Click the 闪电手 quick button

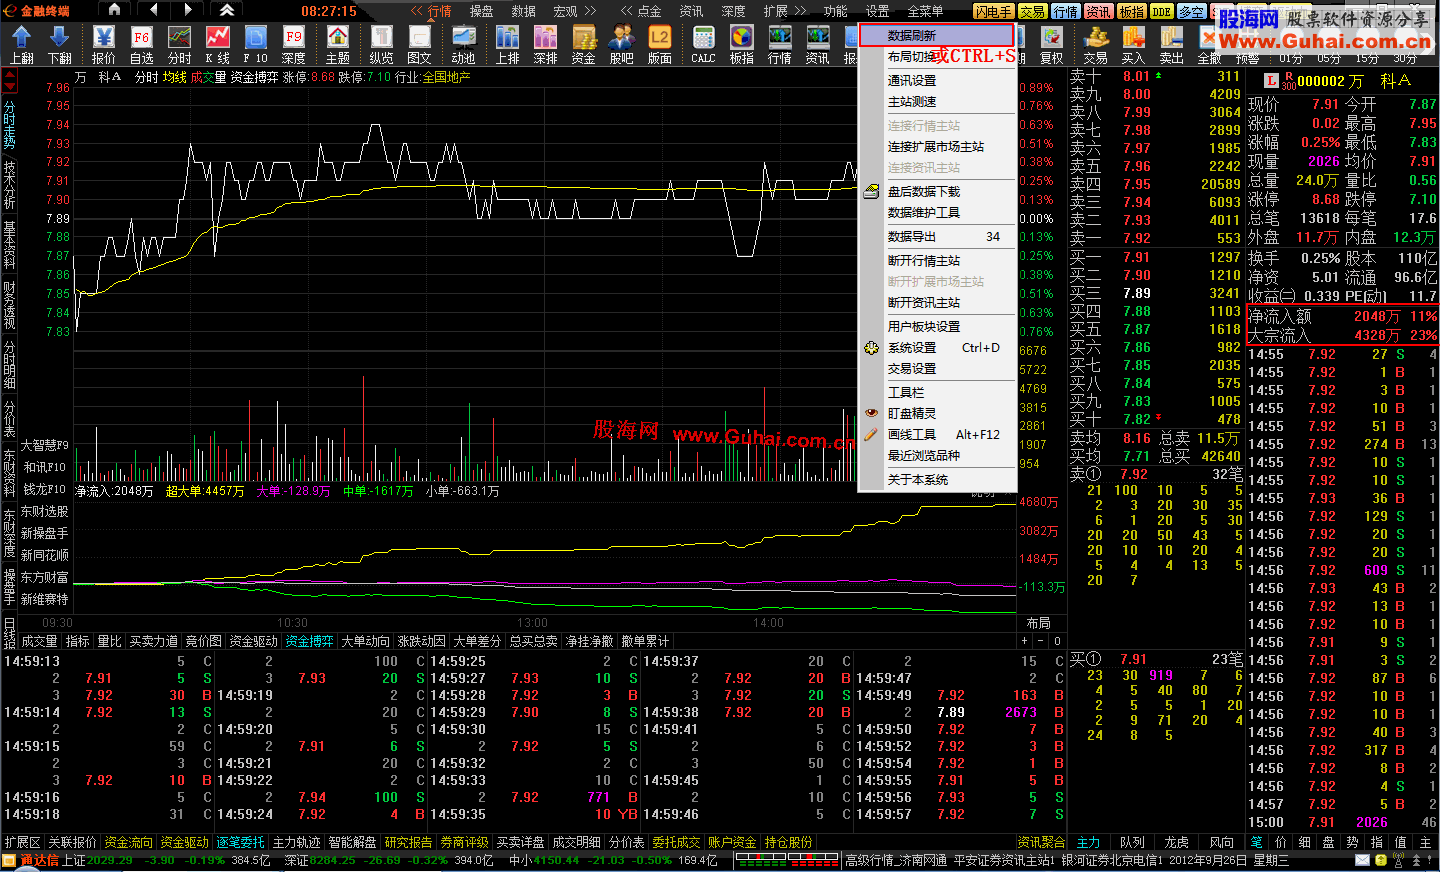click(x=994, y=12)
